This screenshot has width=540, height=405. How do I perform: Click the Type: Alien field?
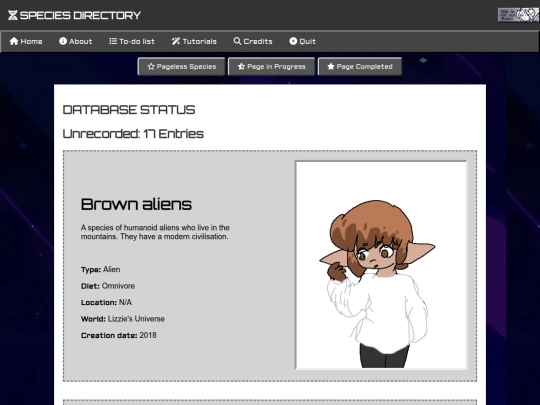click(x=101, y=270)
